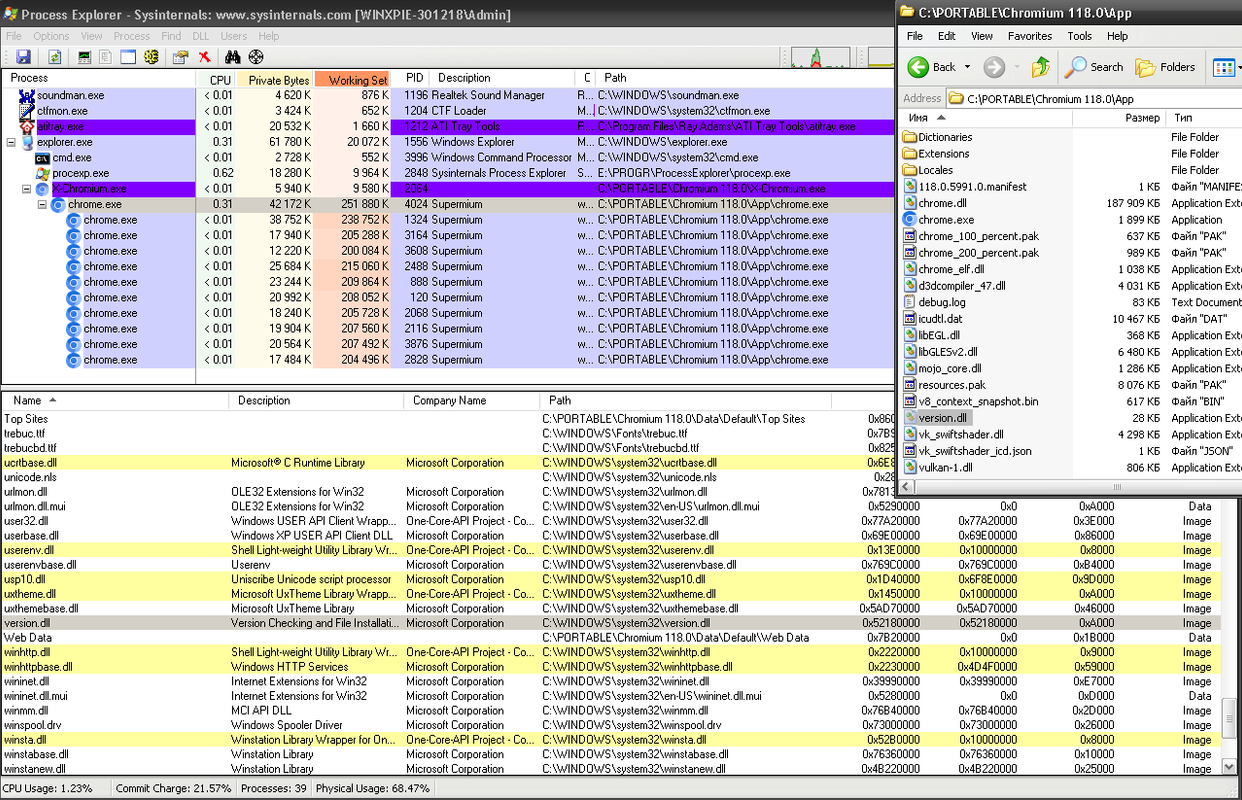Click the green Back arrow in Explorer
The image size is (1242, 800).
click(x=918, y=67)
